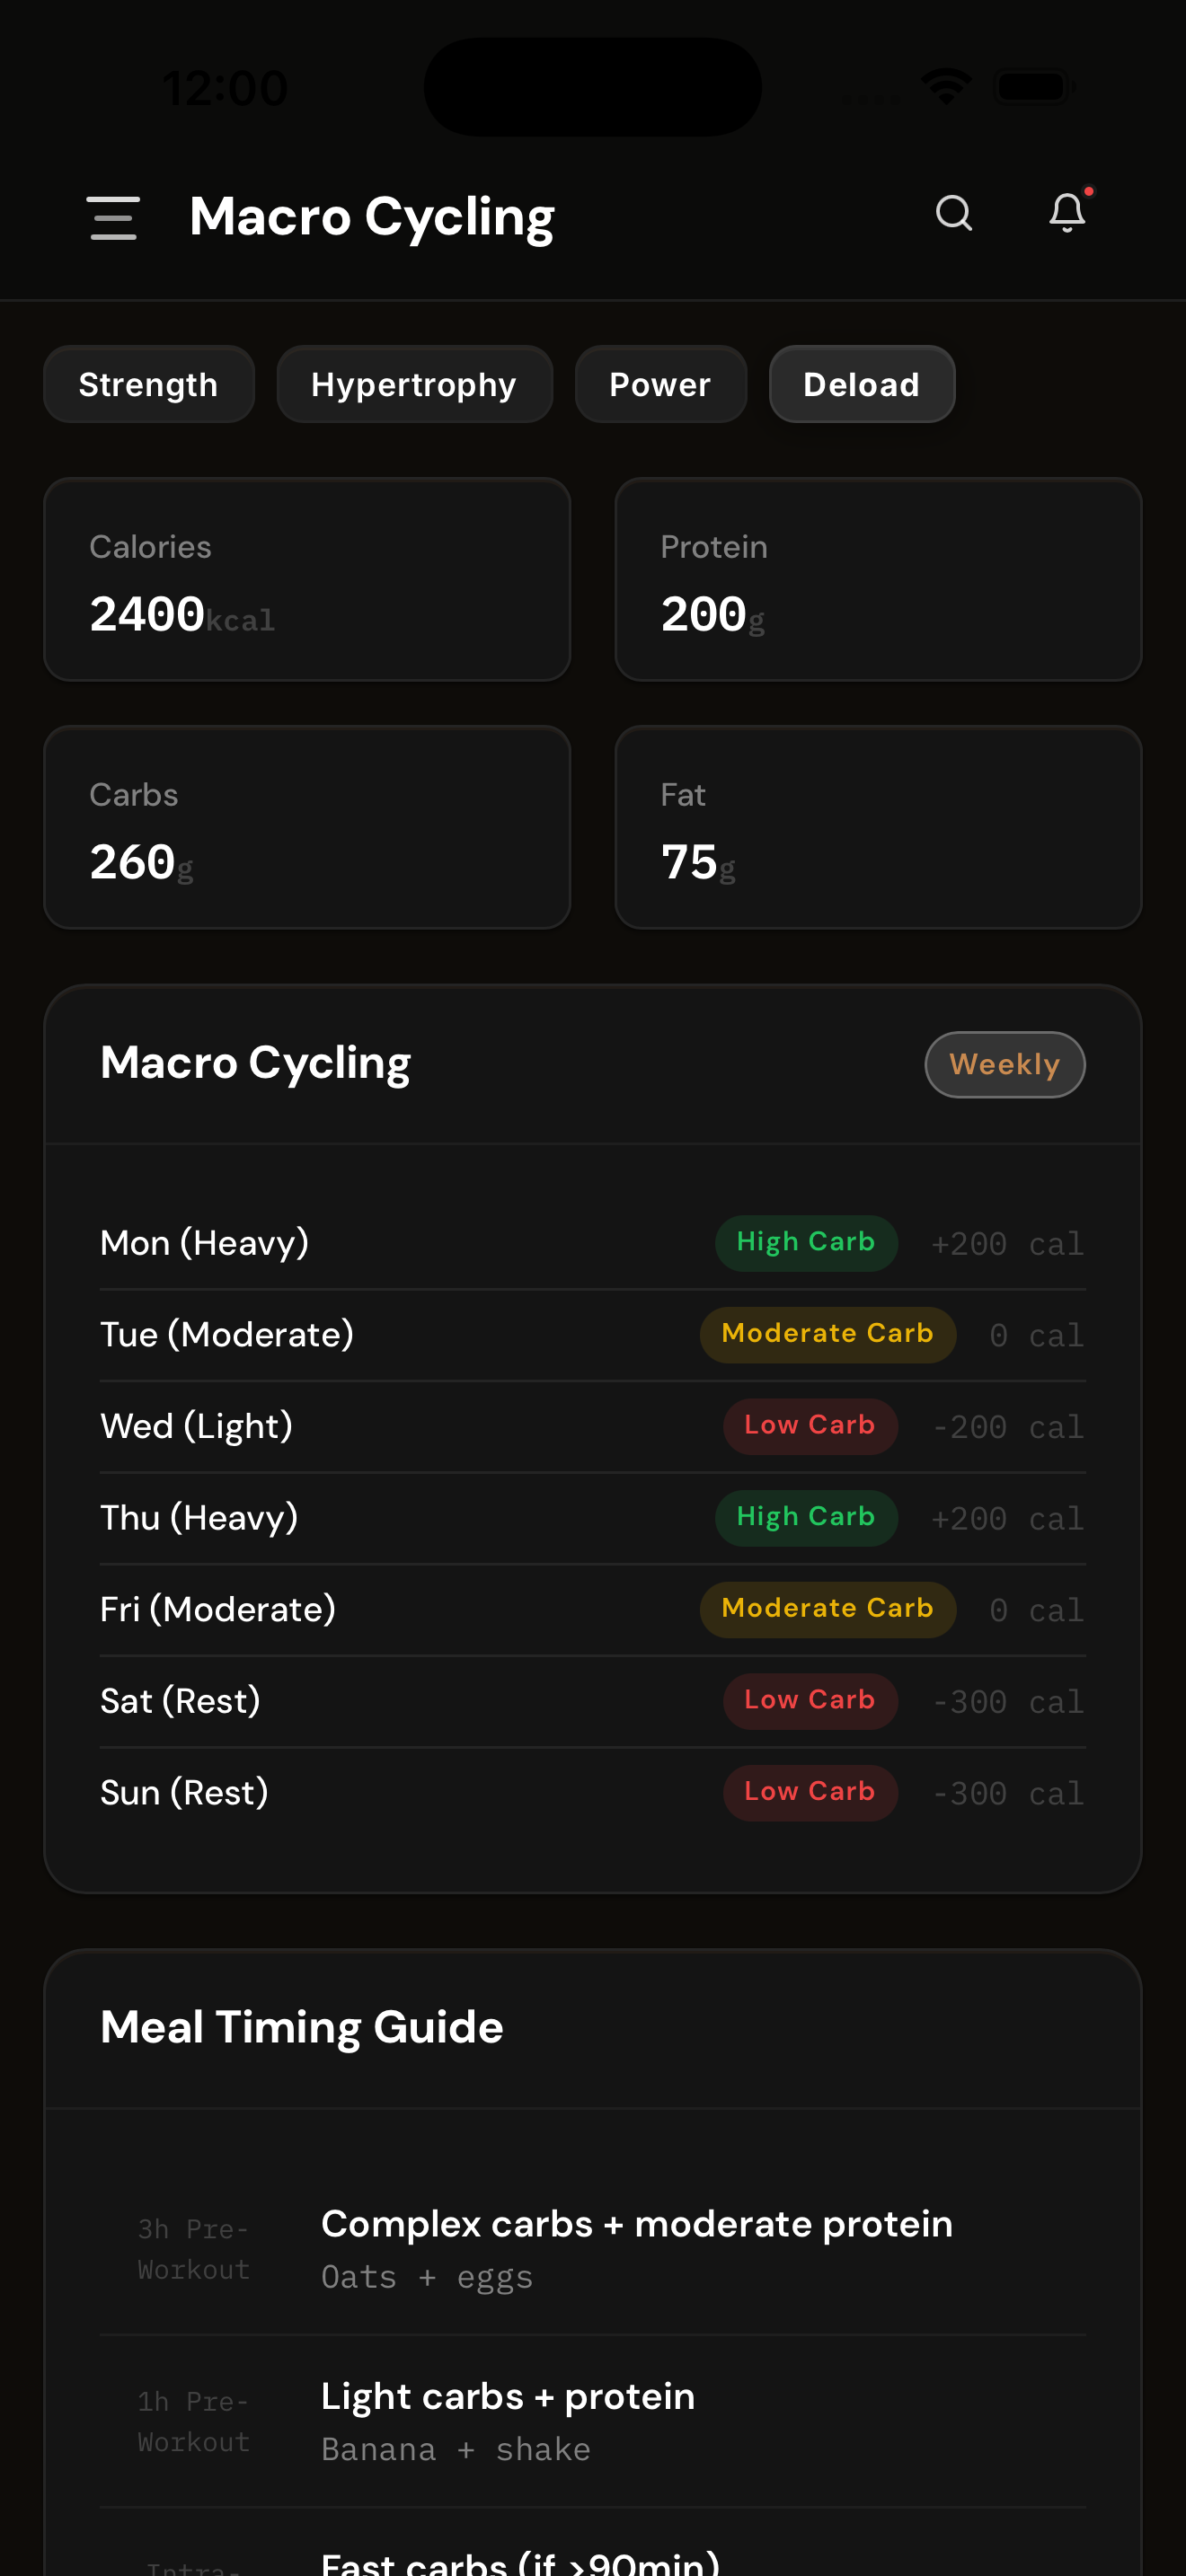
Task: Open the Protein 200g card
Action: 878,579
